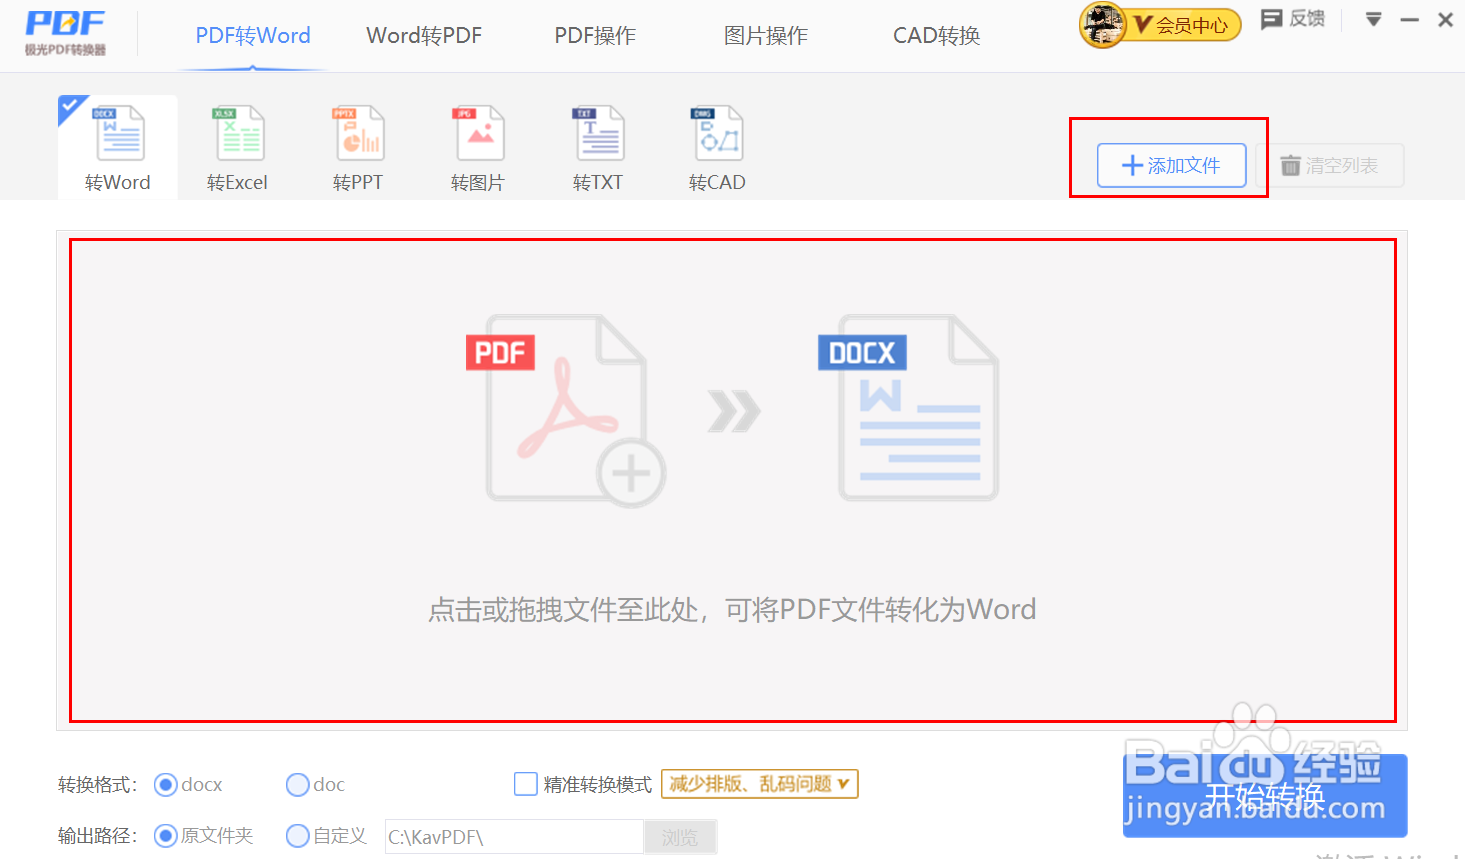Image resolution: width=1465 pixels, height=859 pixels.
Task: Switch to the CAD转换 tab
Action: (935, 35)
